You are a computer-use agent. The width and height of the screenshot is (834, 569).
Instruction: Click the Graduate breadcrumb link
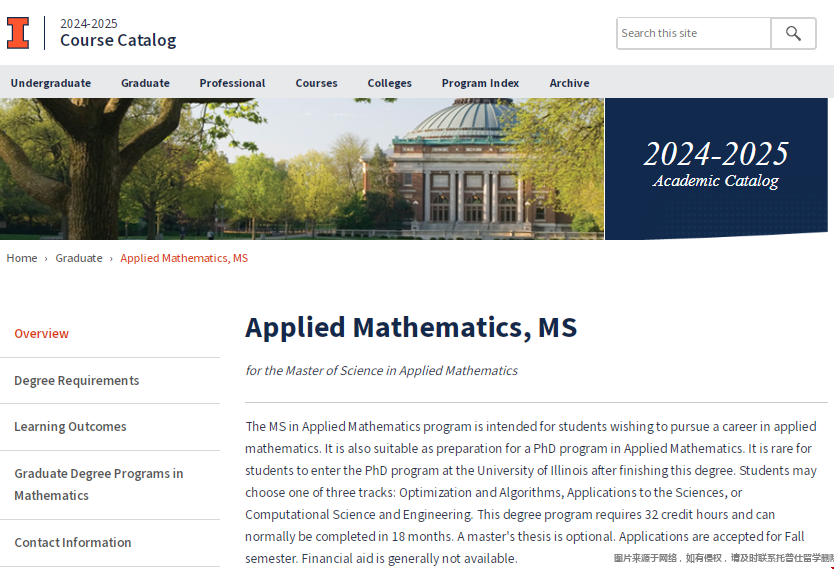click(x=79, y=258)
